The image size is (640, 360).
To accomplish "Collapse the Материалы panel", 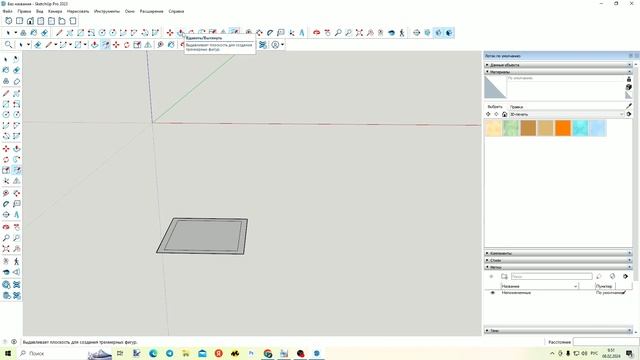I will tap(558, 72).
